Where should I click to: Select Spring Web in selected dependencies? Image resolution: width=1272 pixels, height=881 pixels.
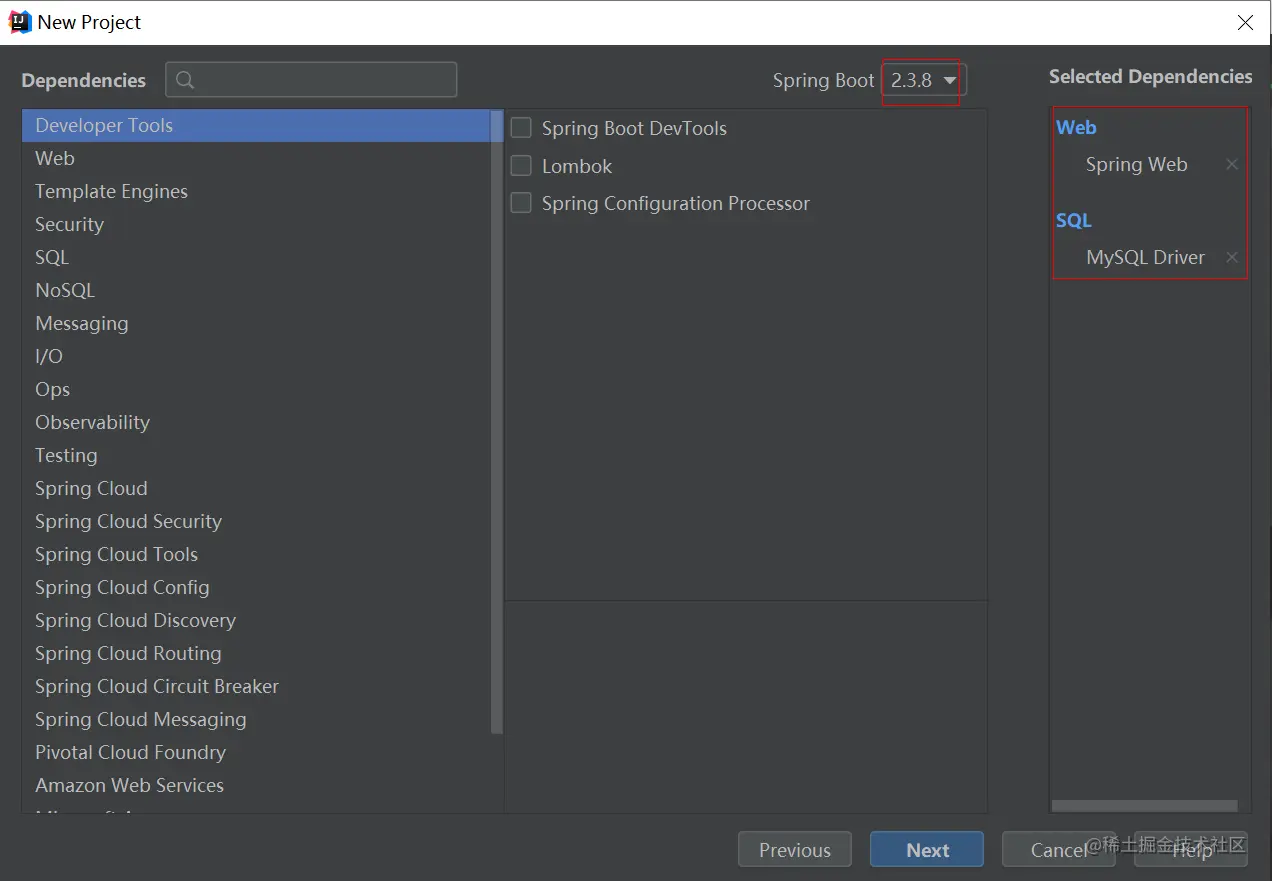(1136, 165)
